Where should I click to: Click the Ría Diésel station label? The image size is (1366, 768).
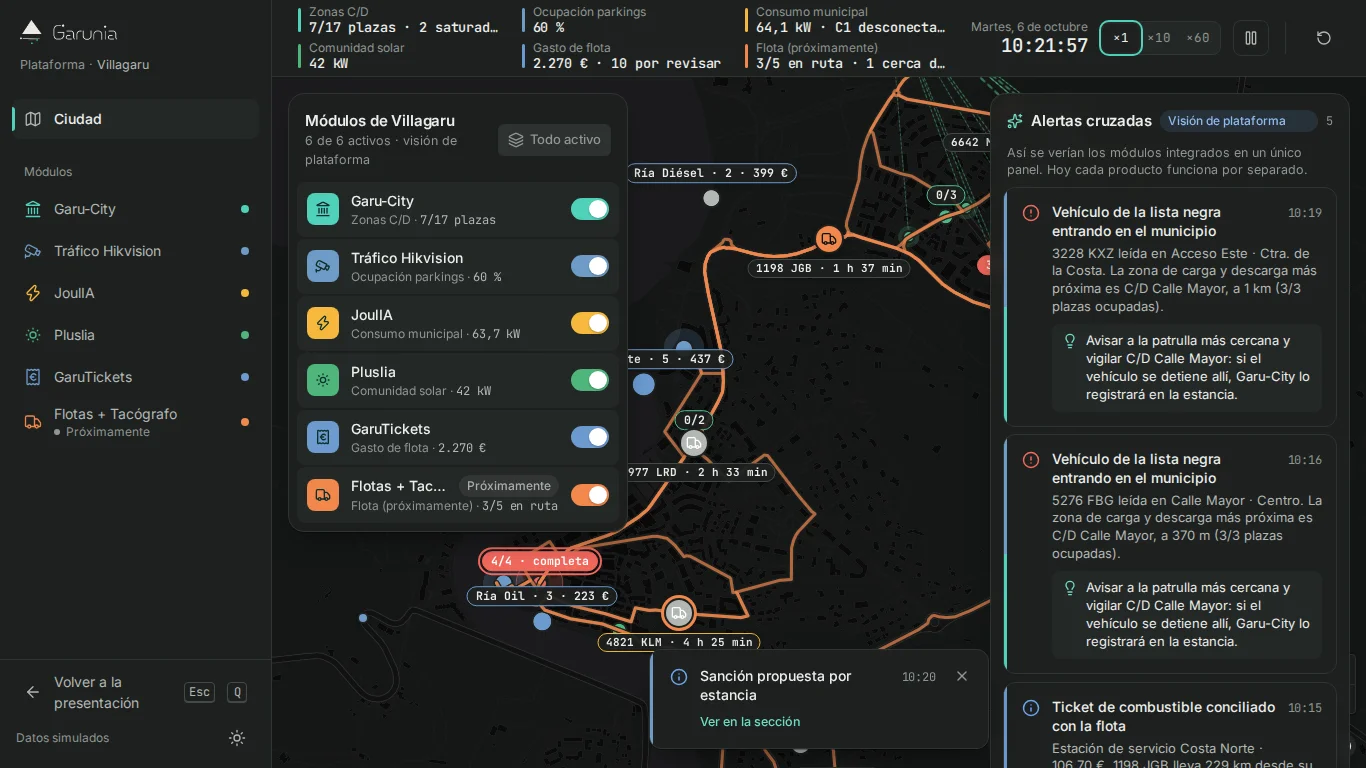pyautogui.click(x=712, y=173)
